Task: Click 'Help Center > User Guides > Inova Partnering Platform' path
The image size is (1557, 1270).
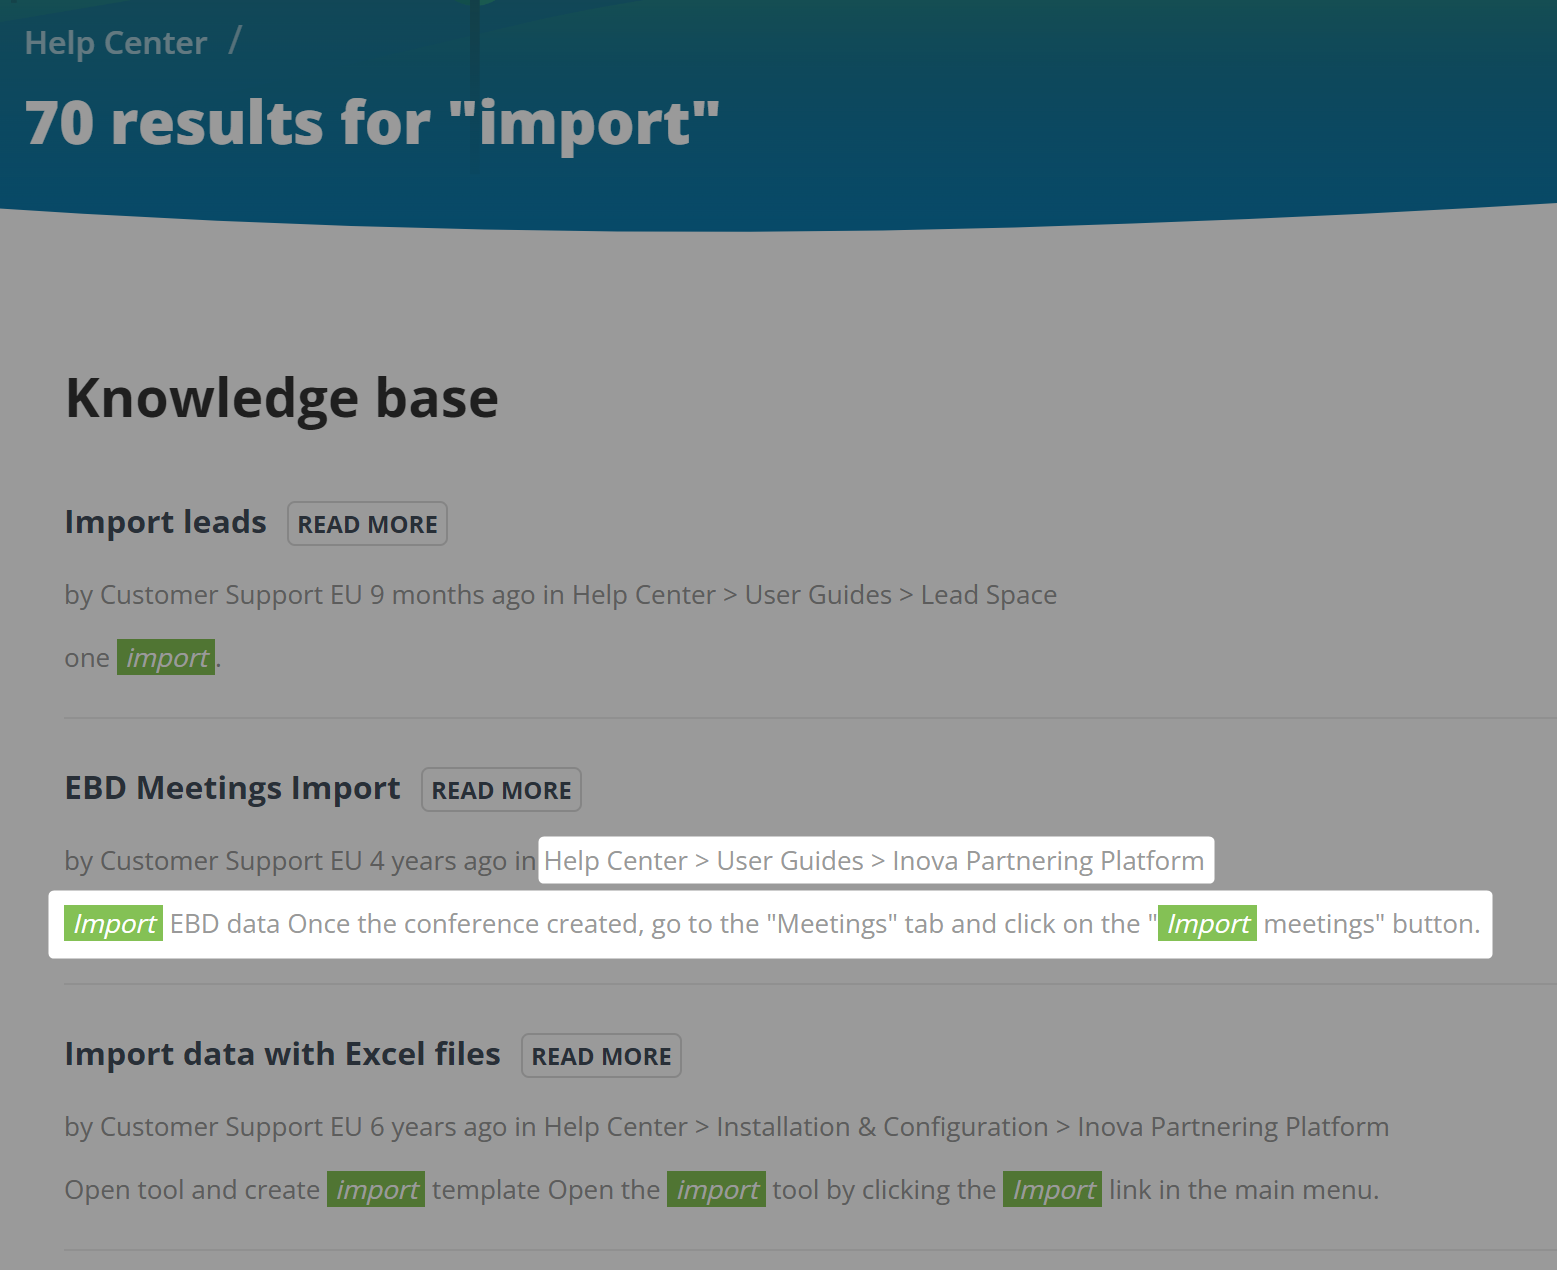Action: pyautogui.click(x=874, y=861)
